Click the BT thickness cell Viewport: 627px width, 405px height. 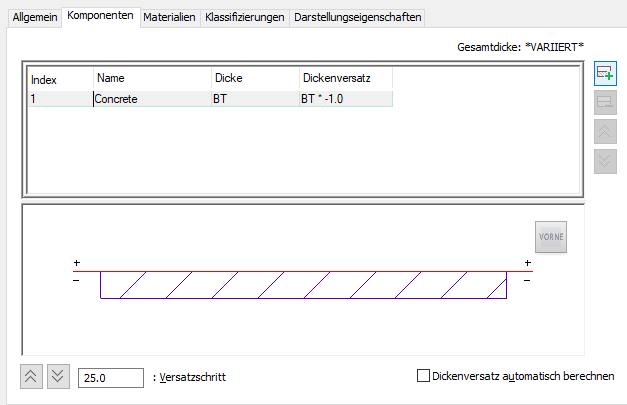[255, 99]
